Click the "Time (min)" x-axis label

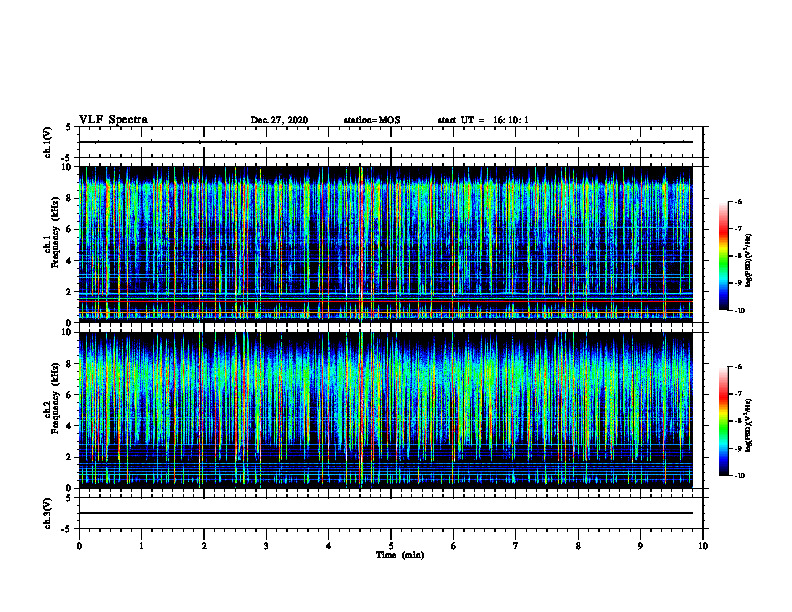point(400,555)
